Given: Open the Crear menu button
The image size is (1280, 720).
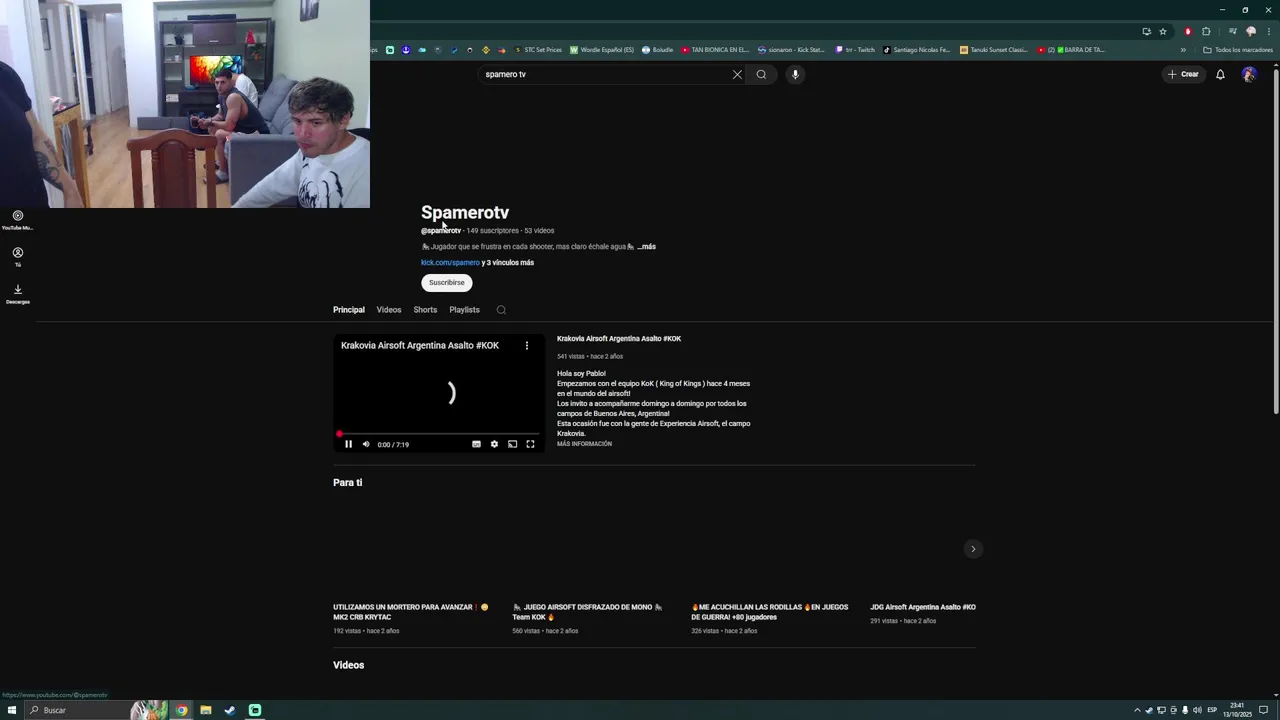Looking at the screenshot, I should coord(1183,74).
